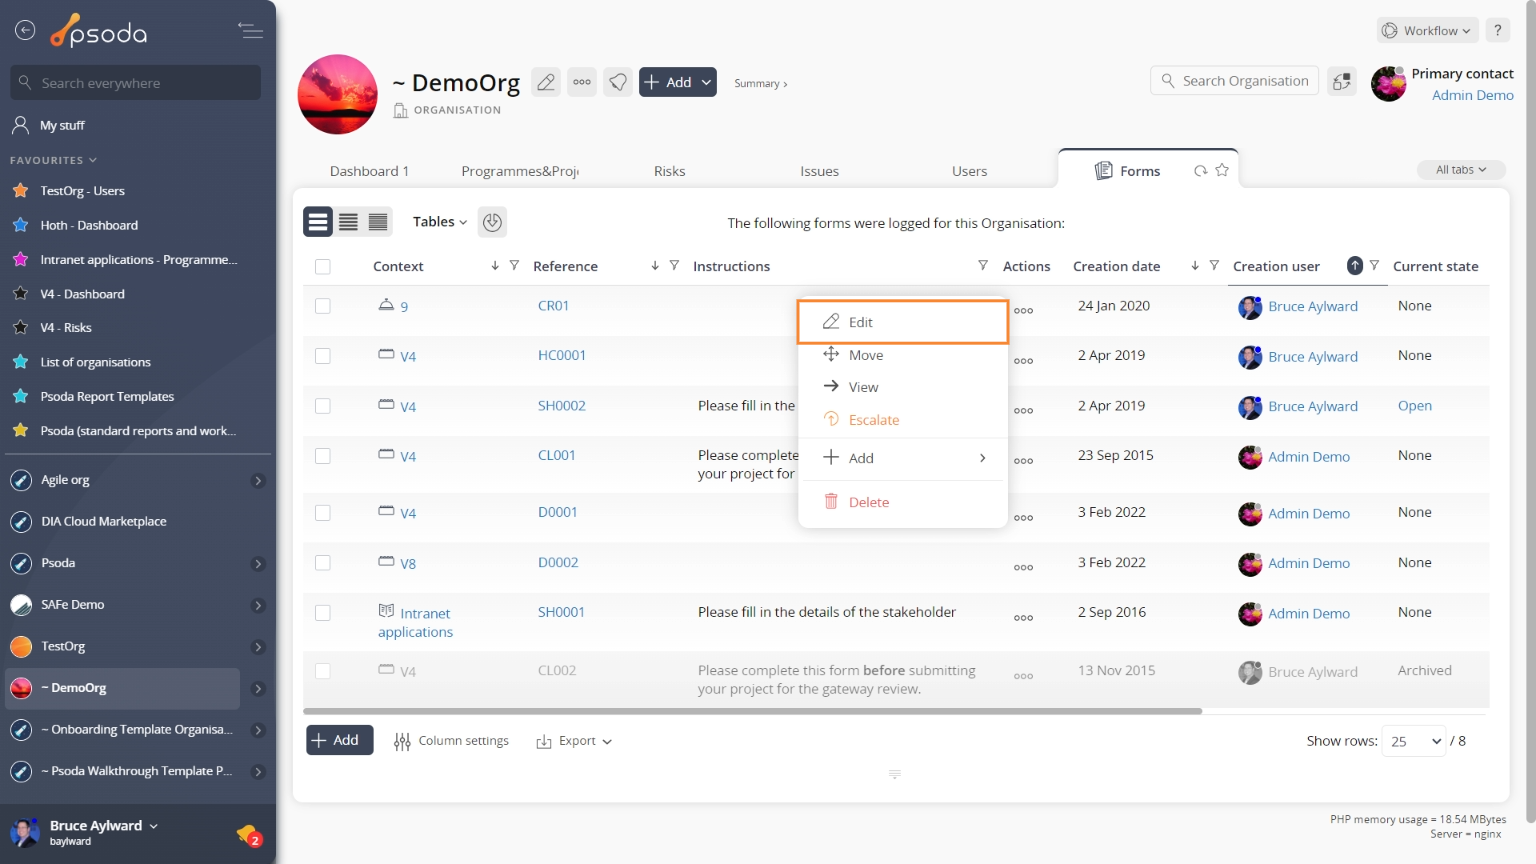1536x864 pixels.
Task: Filter the Context column
Action: (x=514, y=265)
